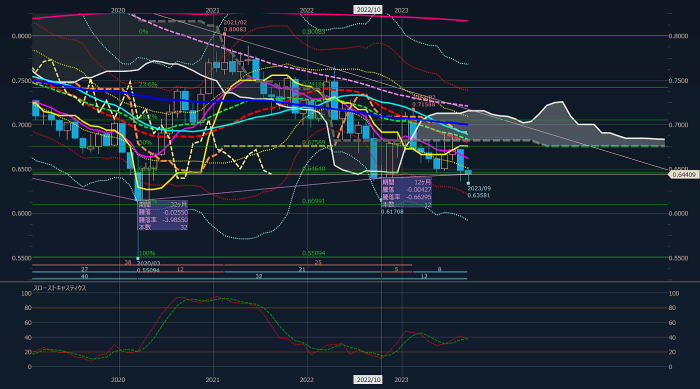Viewport: 700px width, 389px height.
Task: Click the -0.66295 rate value in the 12ヶ月 box
Action: coord(419,197)
